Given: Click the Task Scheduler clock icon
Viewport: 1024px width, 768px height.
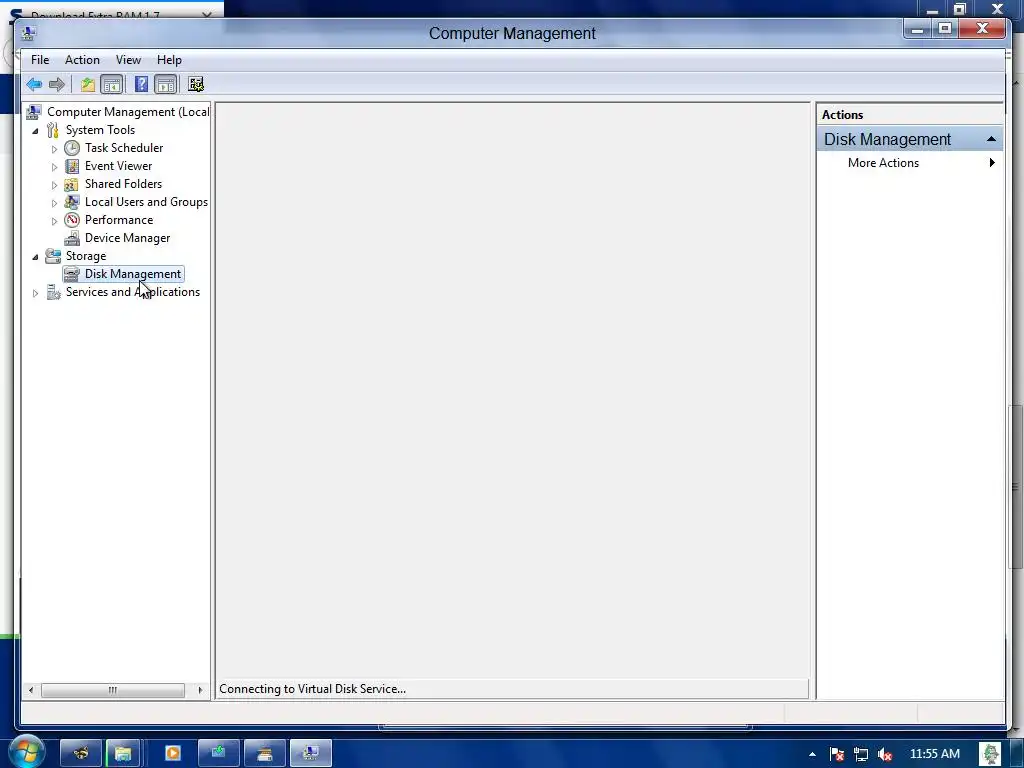Looking at the screenshot, I should (72, 148).
